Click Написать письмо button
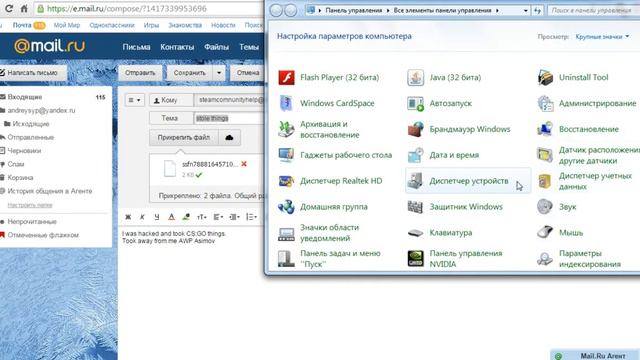The width and height of the screenshot is (640, 360). [x=32, y=73]
